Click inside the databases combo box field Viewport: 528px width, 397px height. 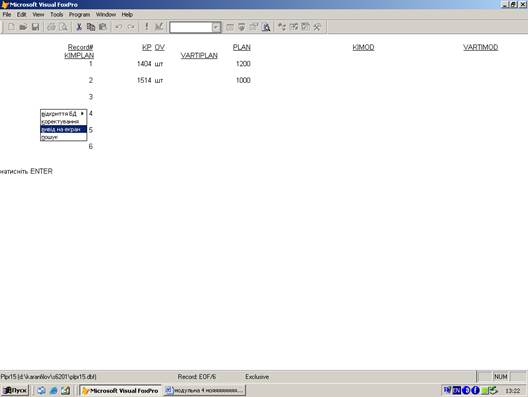[x=191, y=27]
